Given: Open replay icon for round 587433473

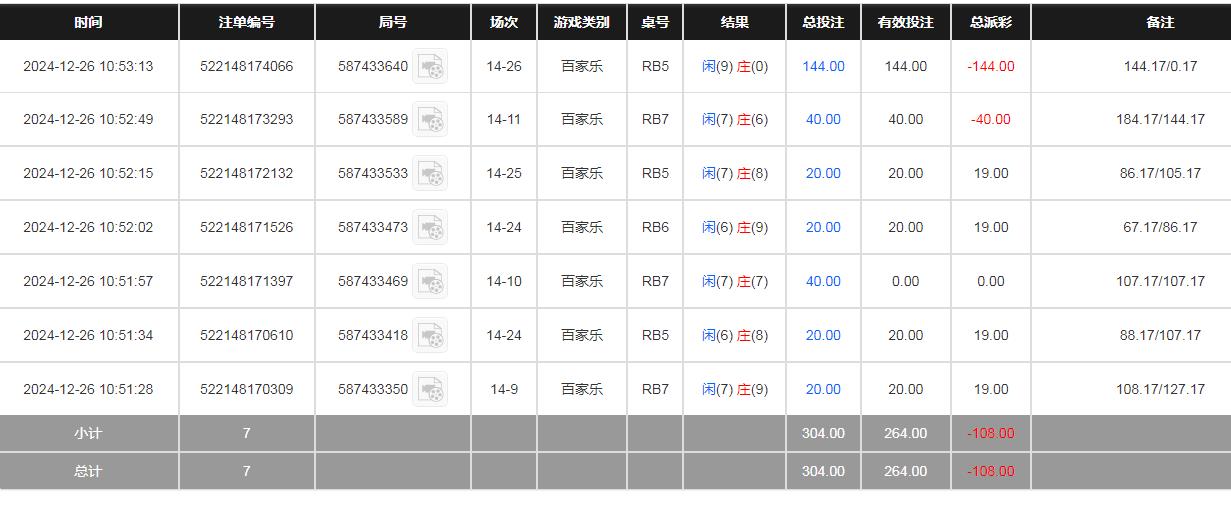Looking at the screenshot, I should tap(430, 228).
